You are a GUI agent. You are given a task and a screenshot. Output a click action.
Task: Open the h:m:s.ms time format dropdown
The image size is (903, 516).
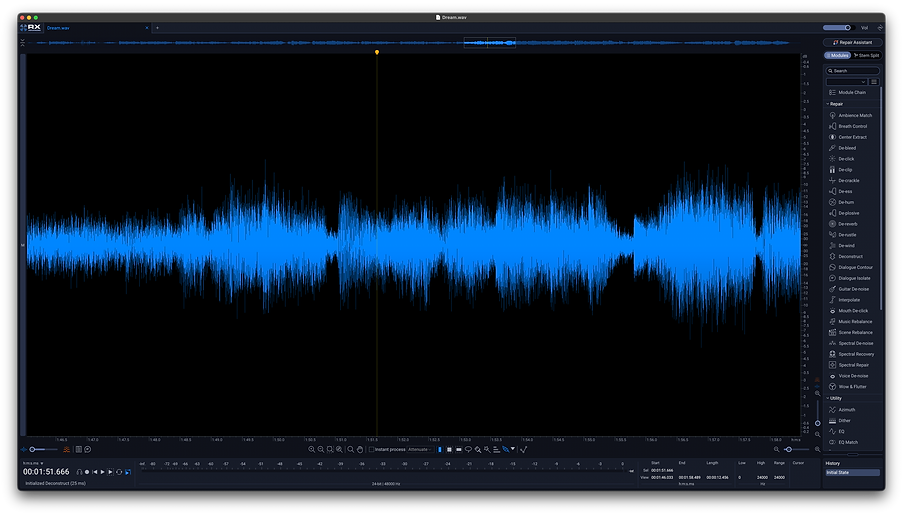tap(33, 463)
